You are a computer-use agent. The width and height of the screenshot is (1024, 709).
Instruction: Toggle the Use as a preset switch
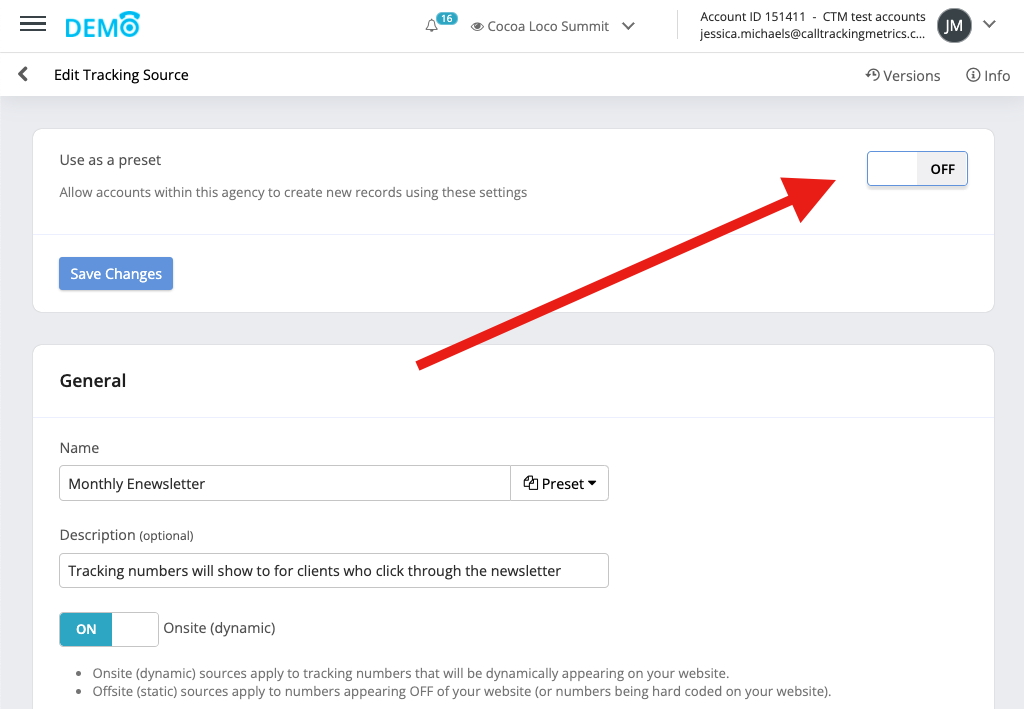[917, 169]
